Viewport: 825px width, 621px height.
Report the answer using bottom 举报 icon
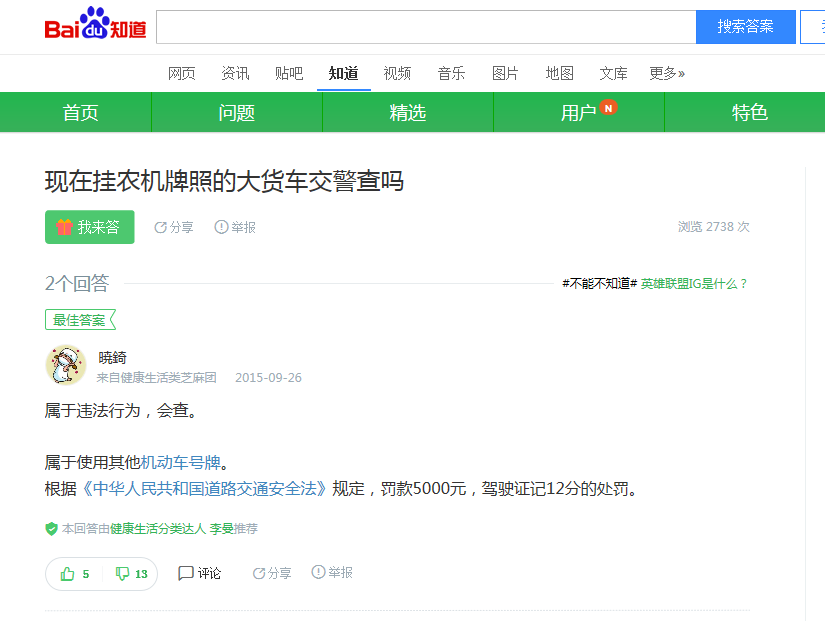tap(318, 573)
